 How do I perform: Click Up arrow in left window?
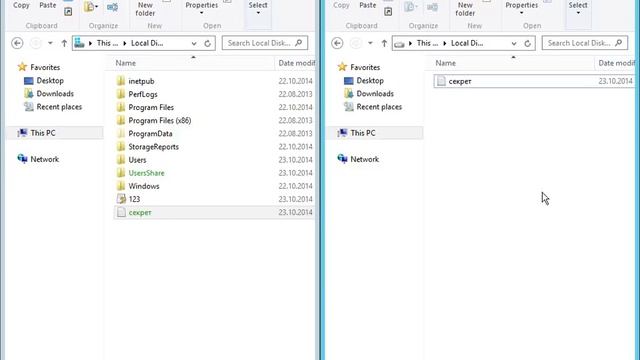point(64,43)
